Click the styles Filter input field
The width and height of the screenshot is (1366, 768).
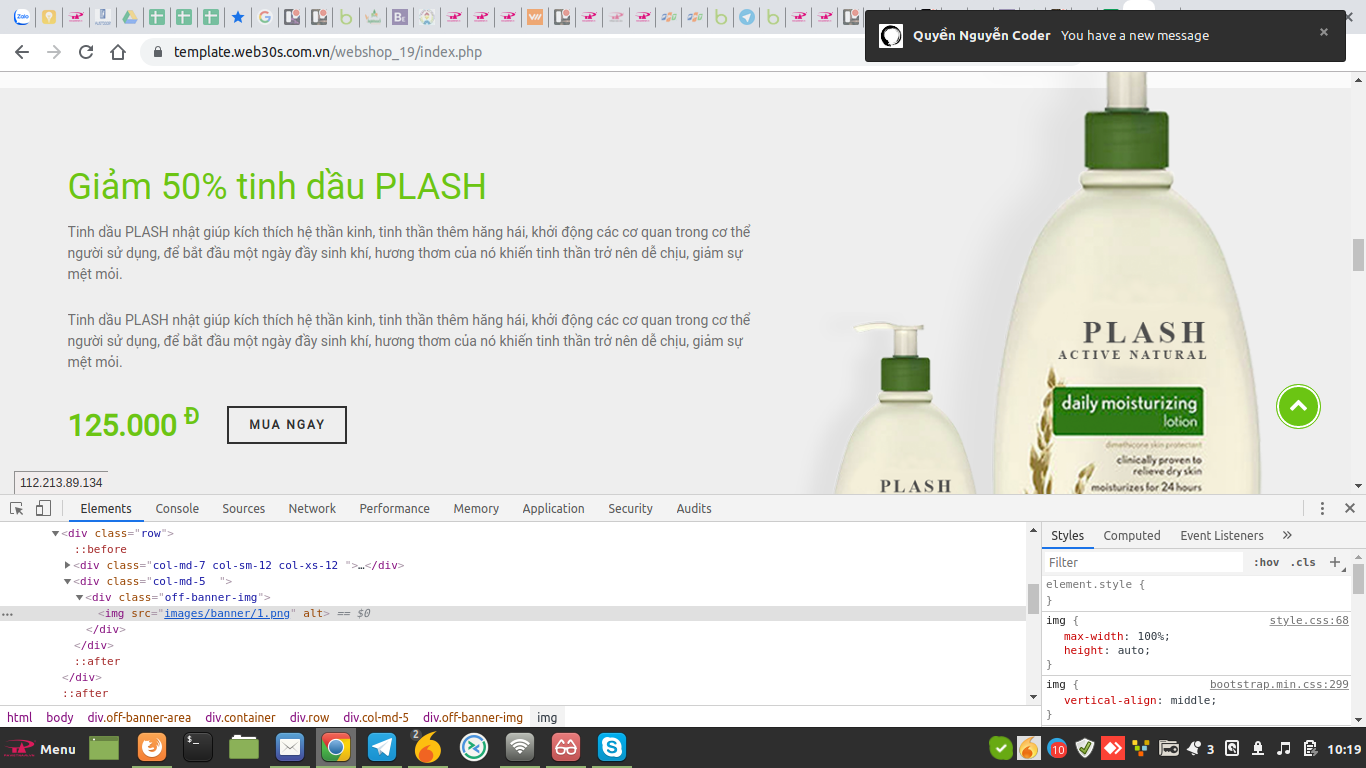[x=1143, y=562]
